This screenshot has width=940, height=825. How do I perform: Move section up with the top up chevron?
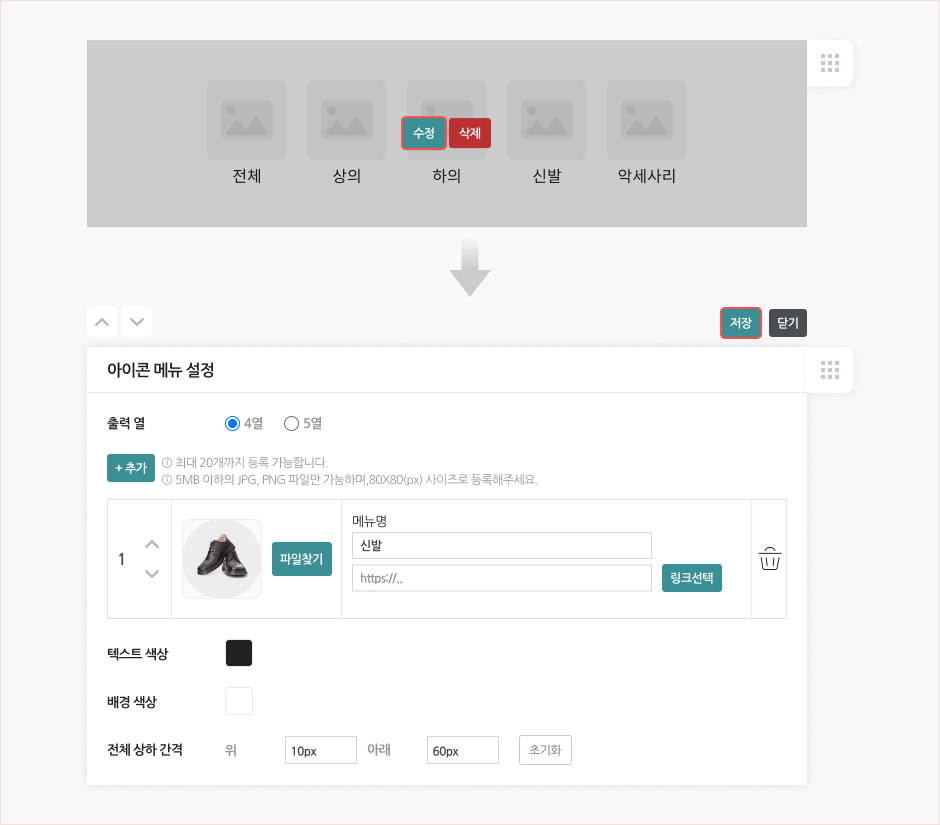click(102, 322)
